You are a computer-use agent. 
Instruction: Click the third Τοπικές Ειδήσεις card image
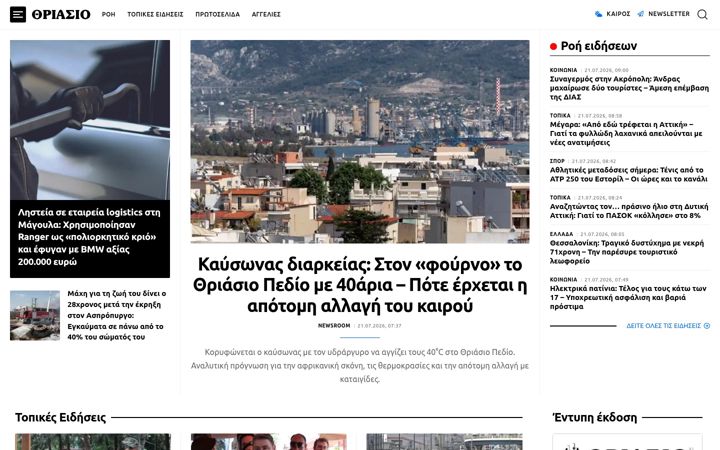444,442
